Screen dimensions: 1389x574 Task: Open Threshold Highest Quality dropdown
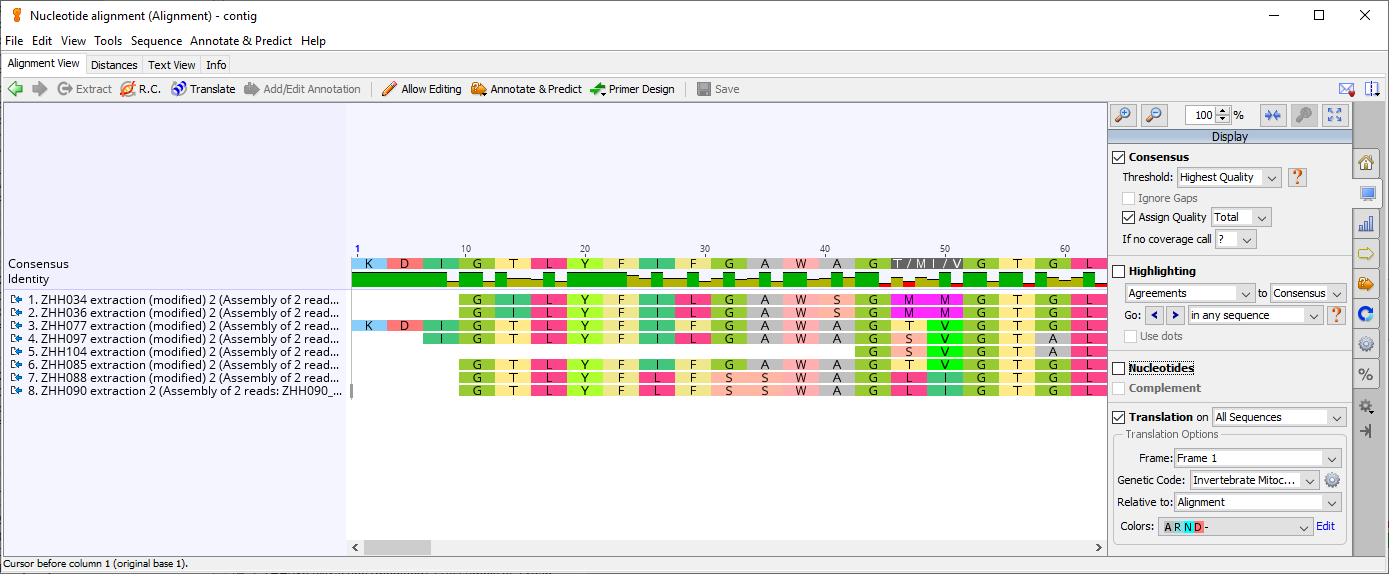(1229, 177)
